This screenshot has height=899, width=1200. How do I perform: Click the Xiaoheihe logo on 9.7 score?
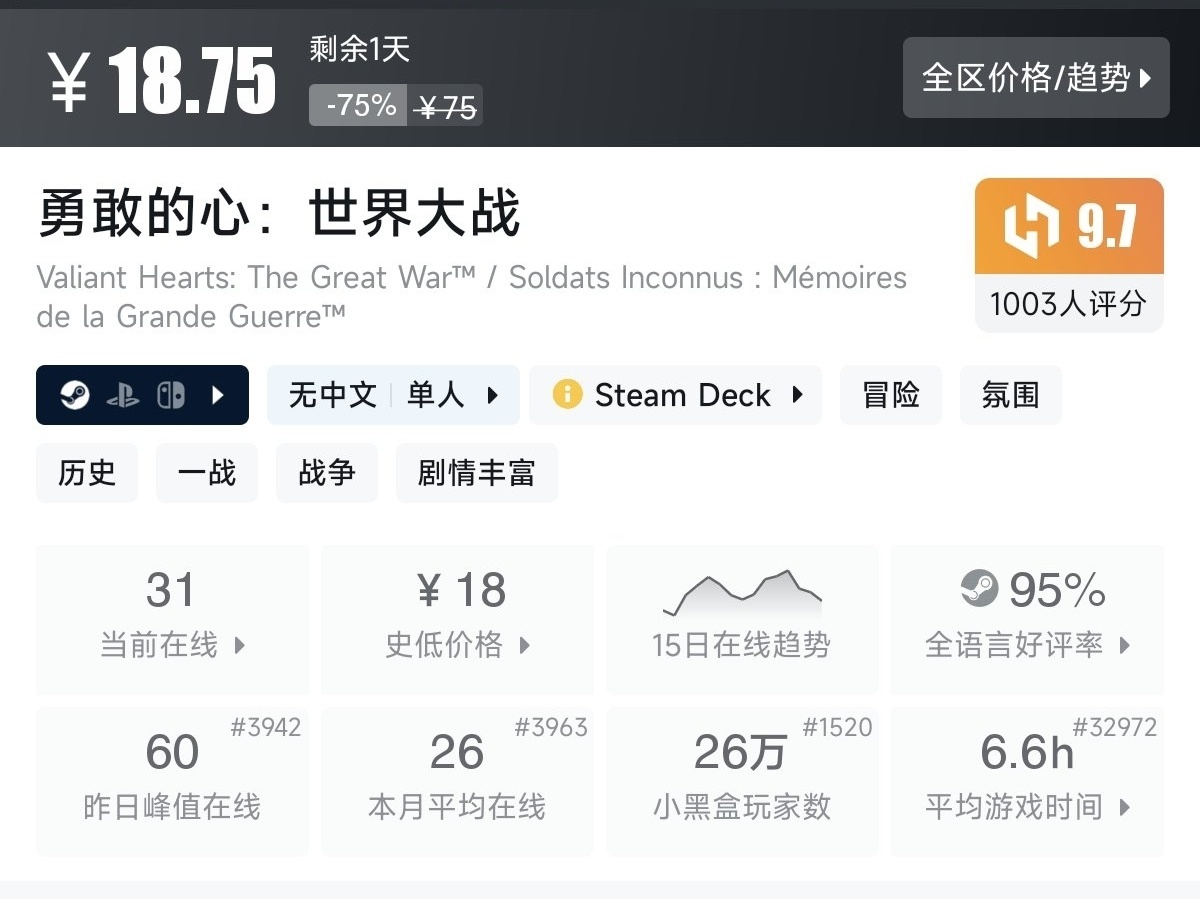(1031, 227)
